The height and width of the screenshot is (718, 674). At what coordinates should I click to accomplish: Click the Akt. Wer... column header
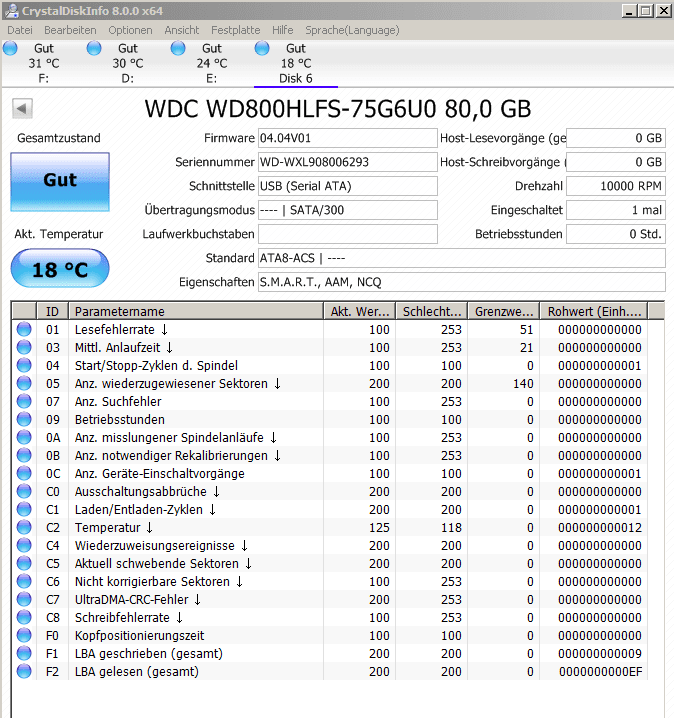coord(359,311)
